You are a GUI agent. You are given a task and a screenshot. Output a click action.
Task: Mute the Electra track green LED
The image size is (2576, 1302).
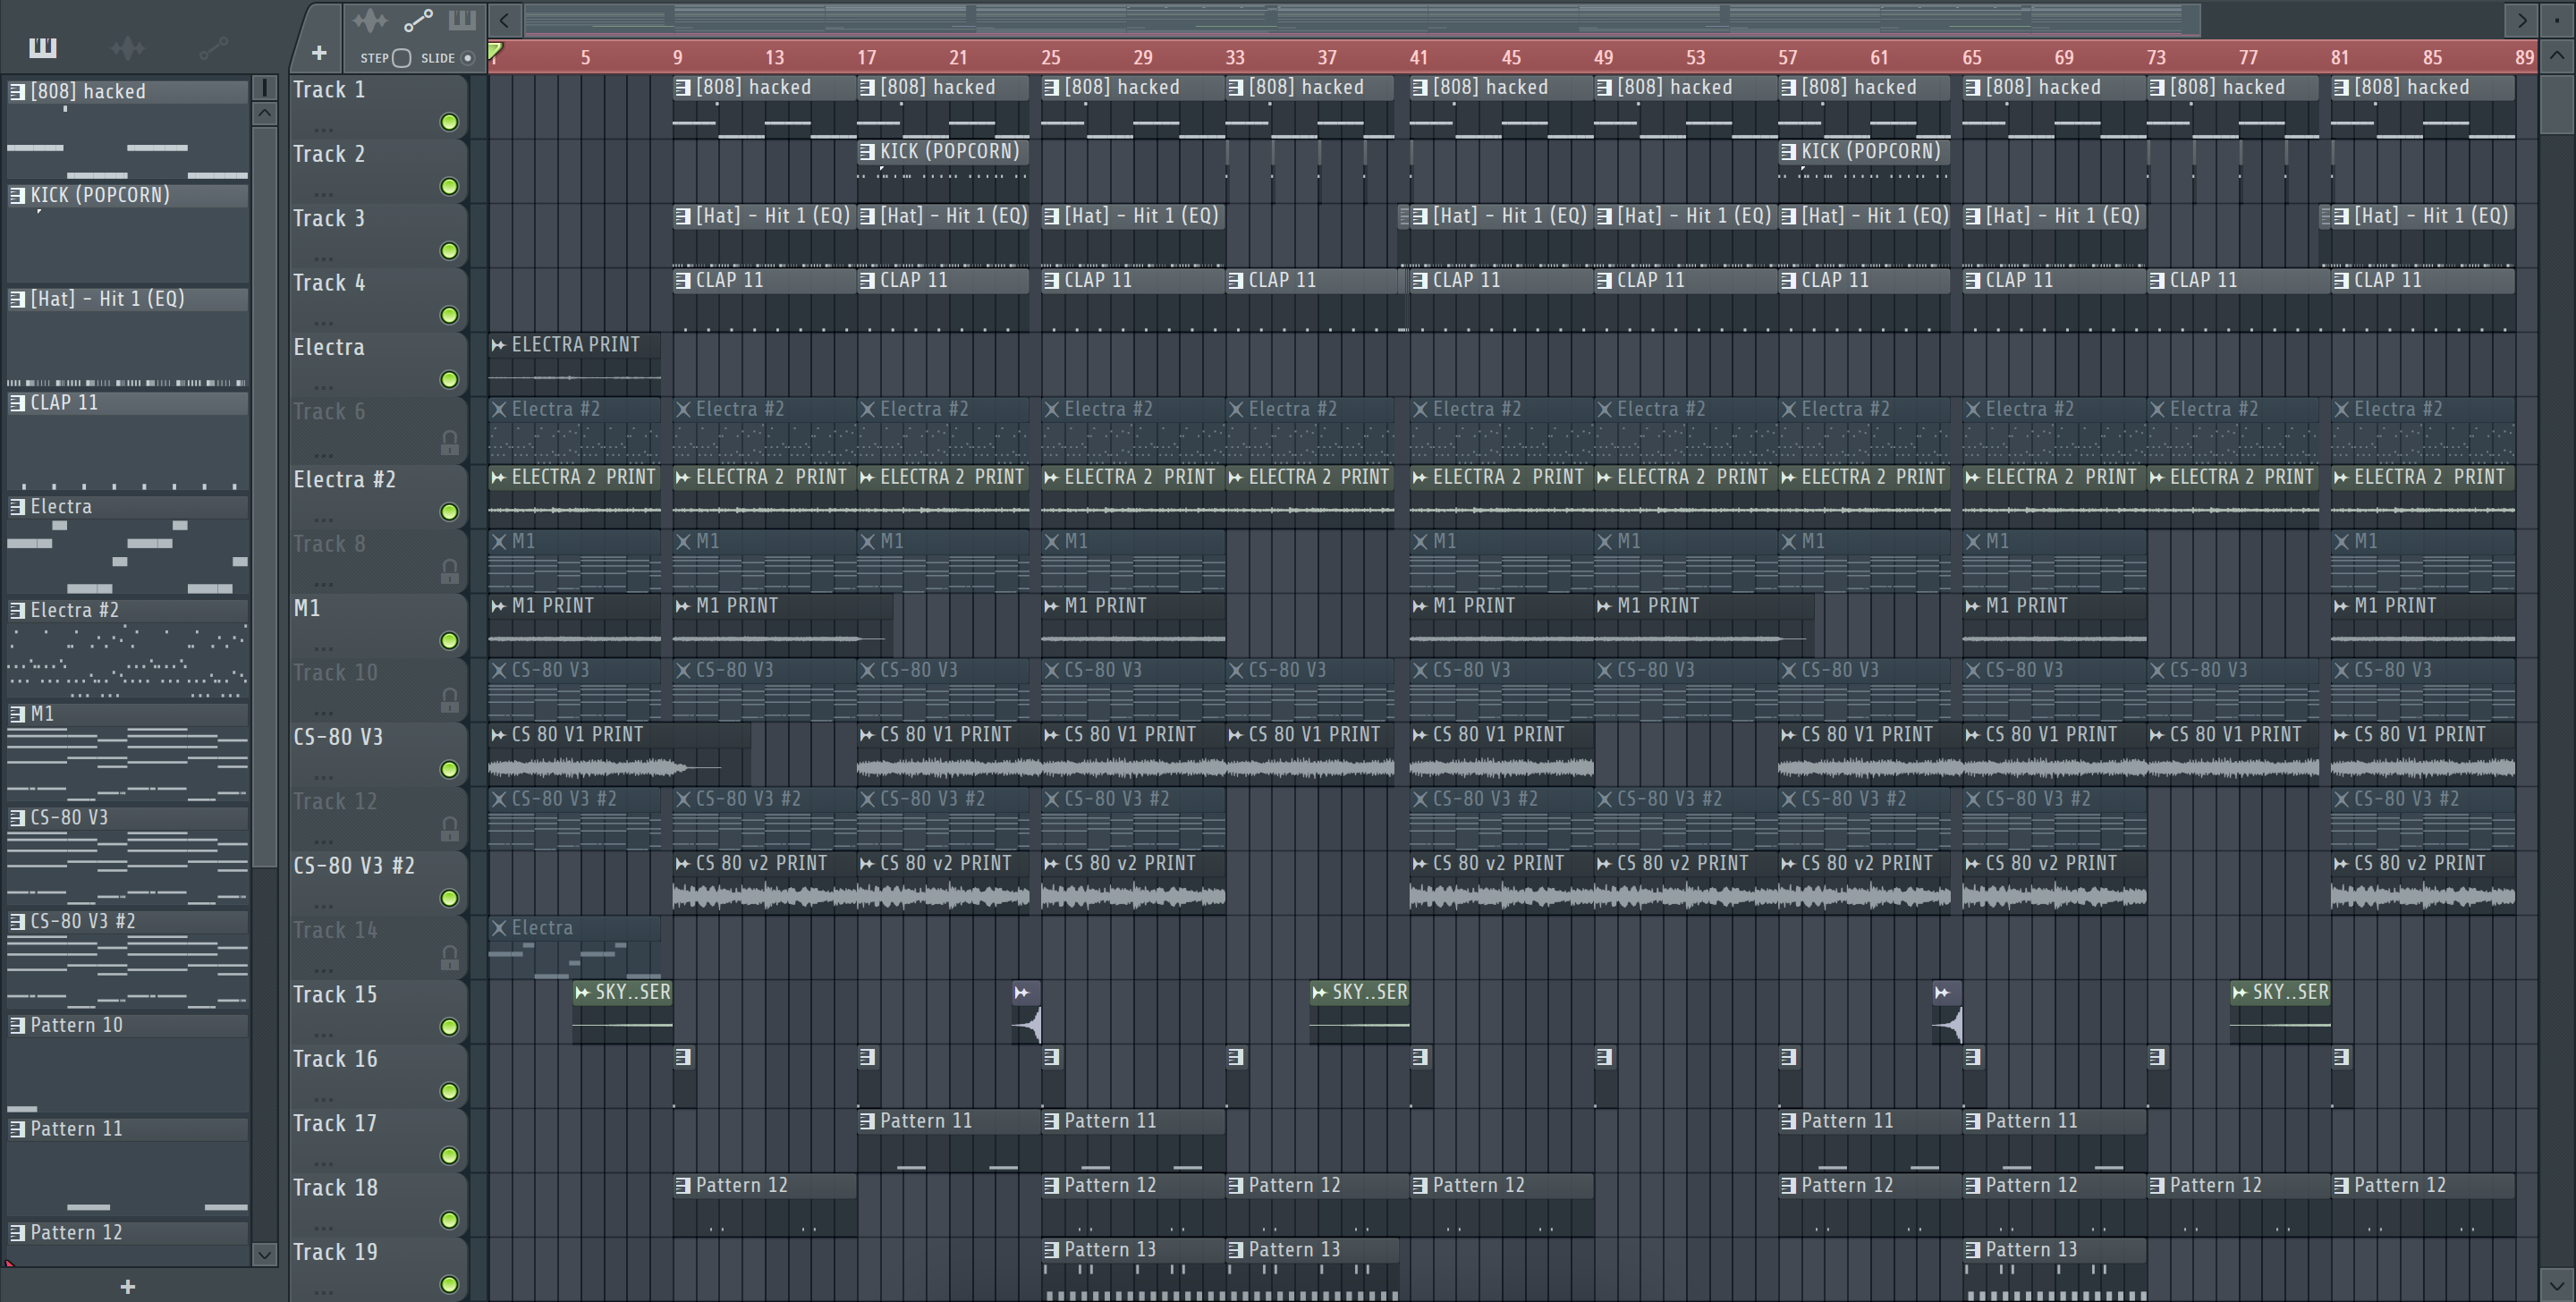(x=449, y=380)
